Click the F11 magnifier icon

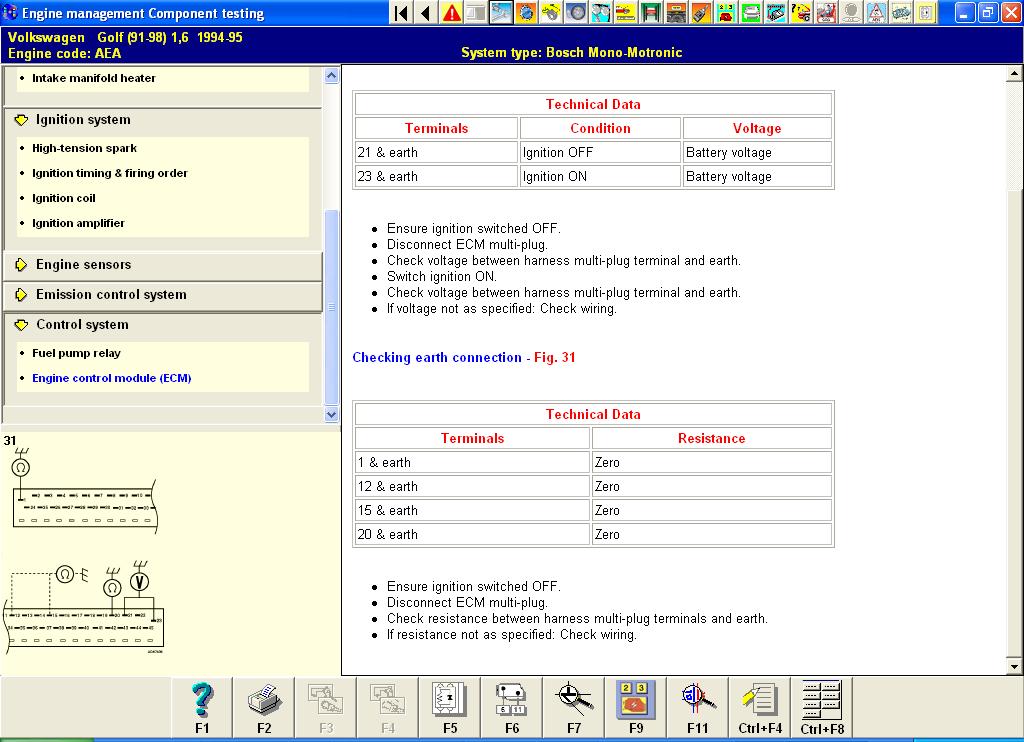coord(697,699)
